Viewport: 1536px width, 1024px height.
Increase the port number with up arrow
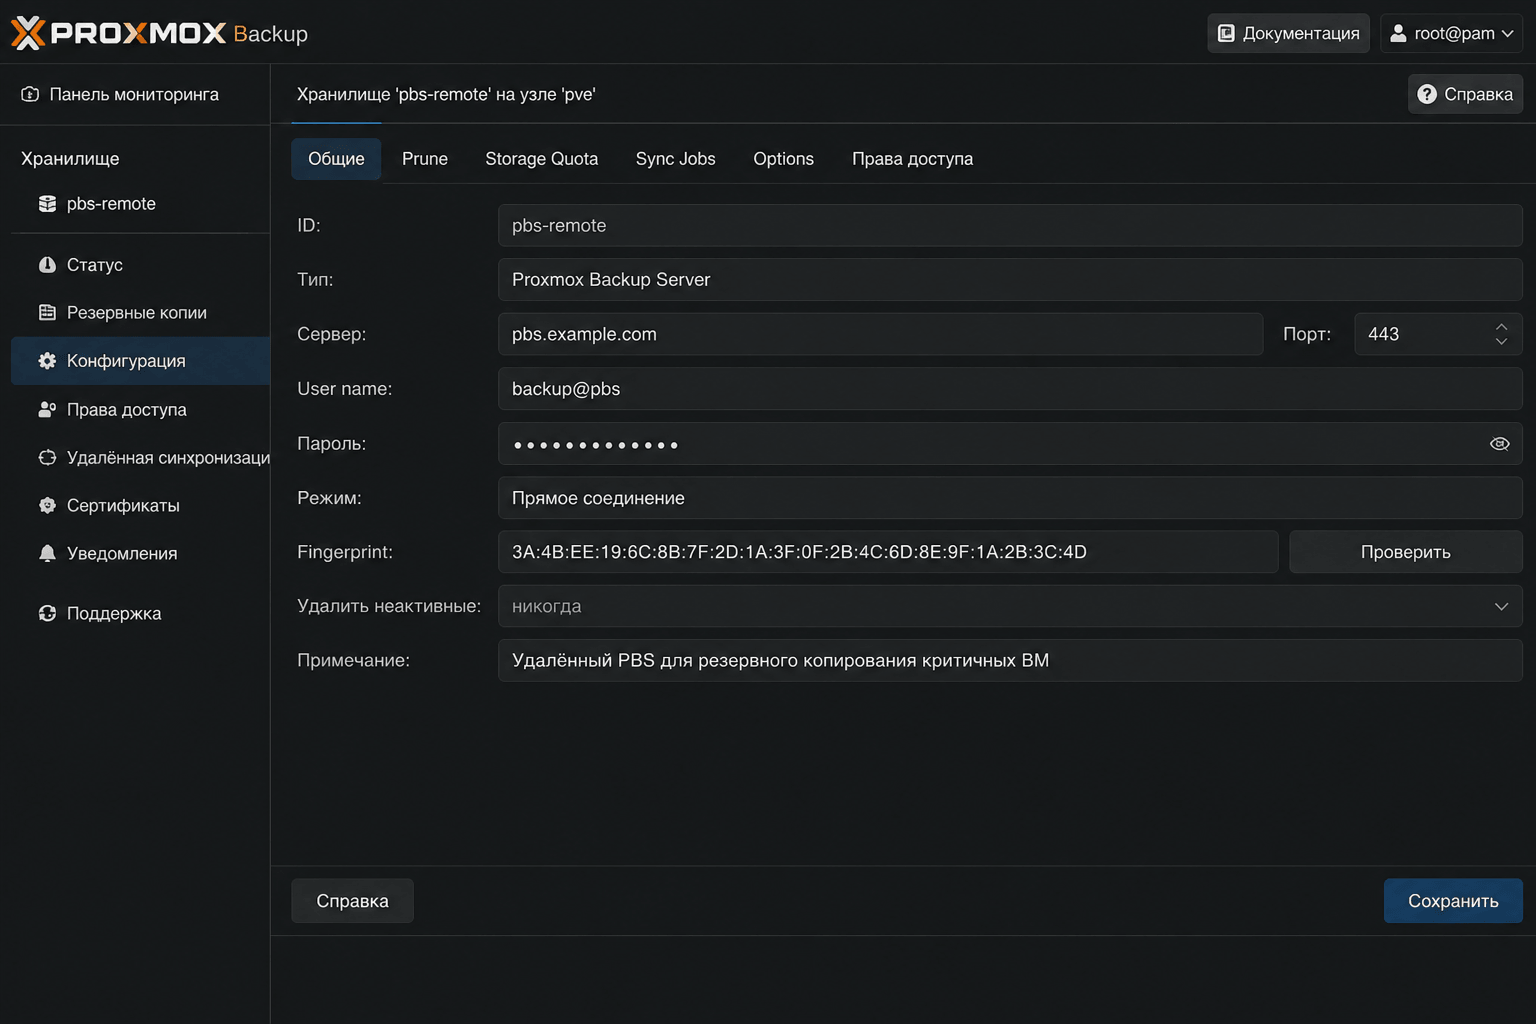point(1501,327)
